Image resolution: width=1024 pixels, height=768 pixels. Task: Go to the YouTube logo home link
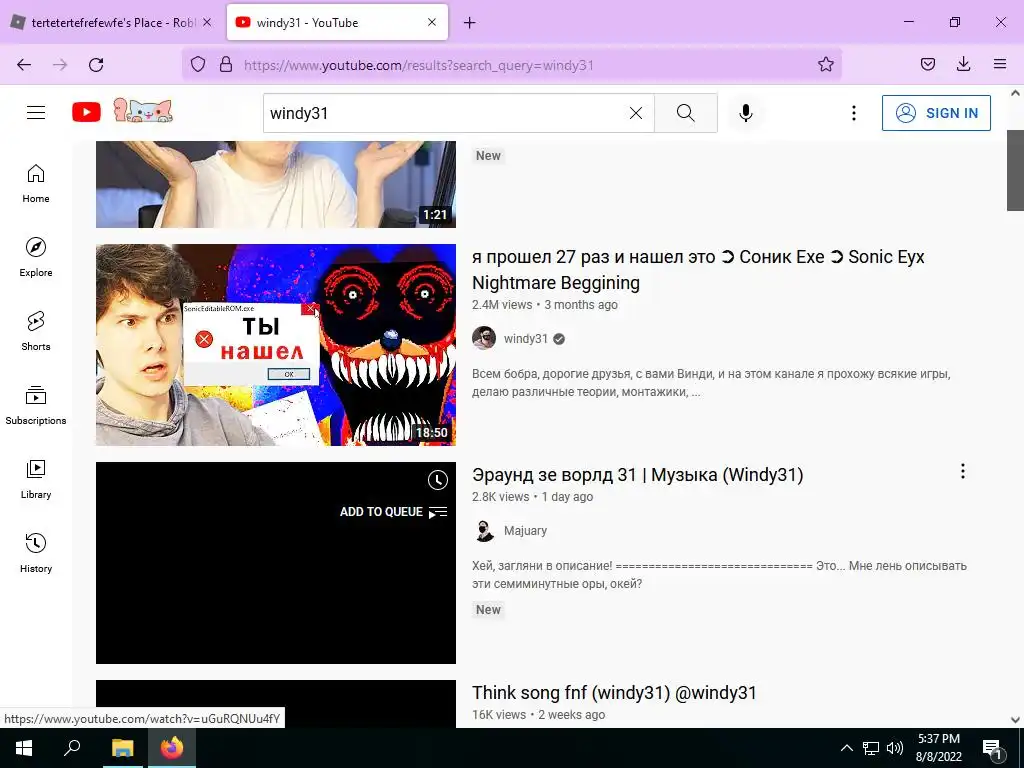point(86,112)
